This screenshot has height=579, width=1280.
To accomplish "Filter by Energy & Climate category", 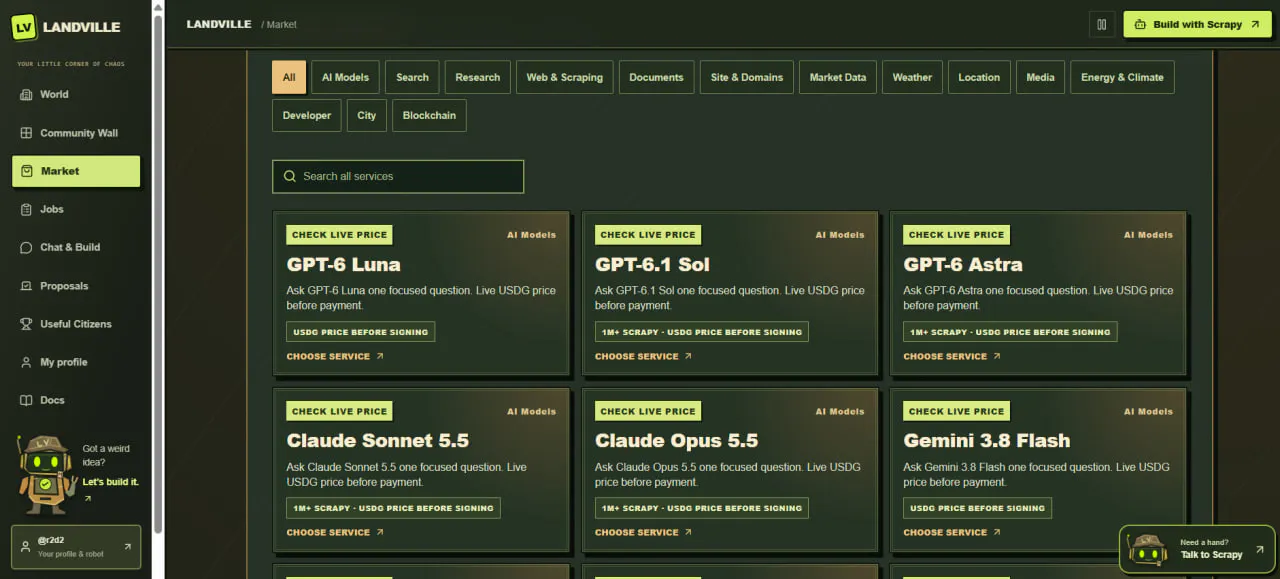I will point(1122,77).
